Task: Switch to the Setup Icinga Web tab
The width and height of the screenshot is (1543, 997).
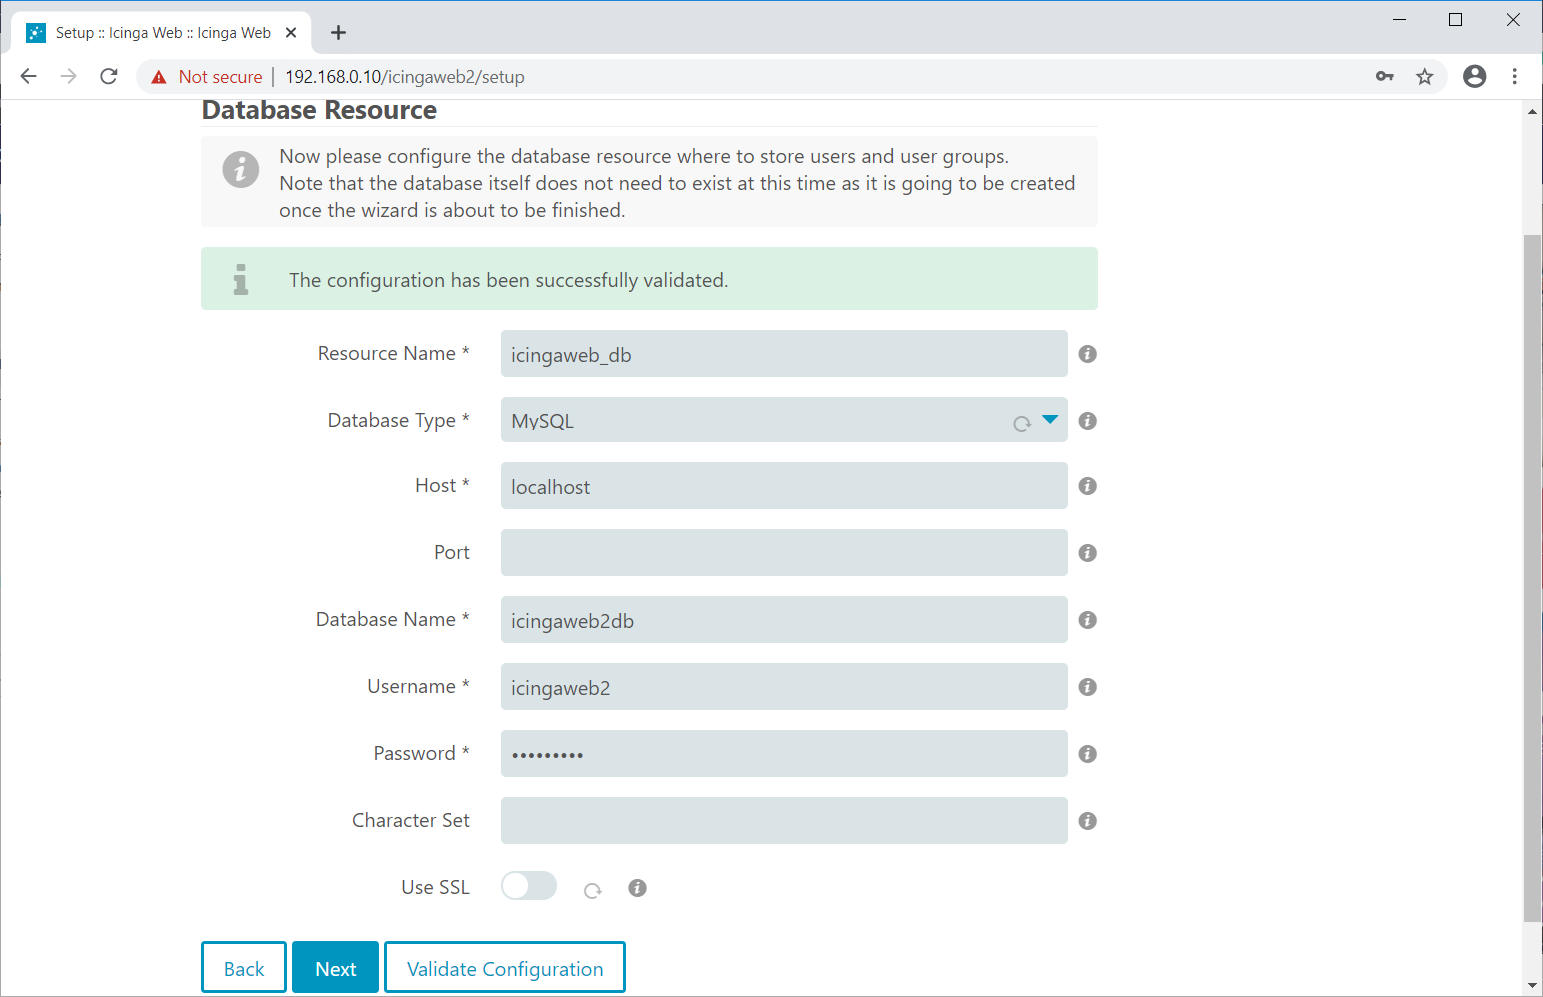Action: (163, 33)
